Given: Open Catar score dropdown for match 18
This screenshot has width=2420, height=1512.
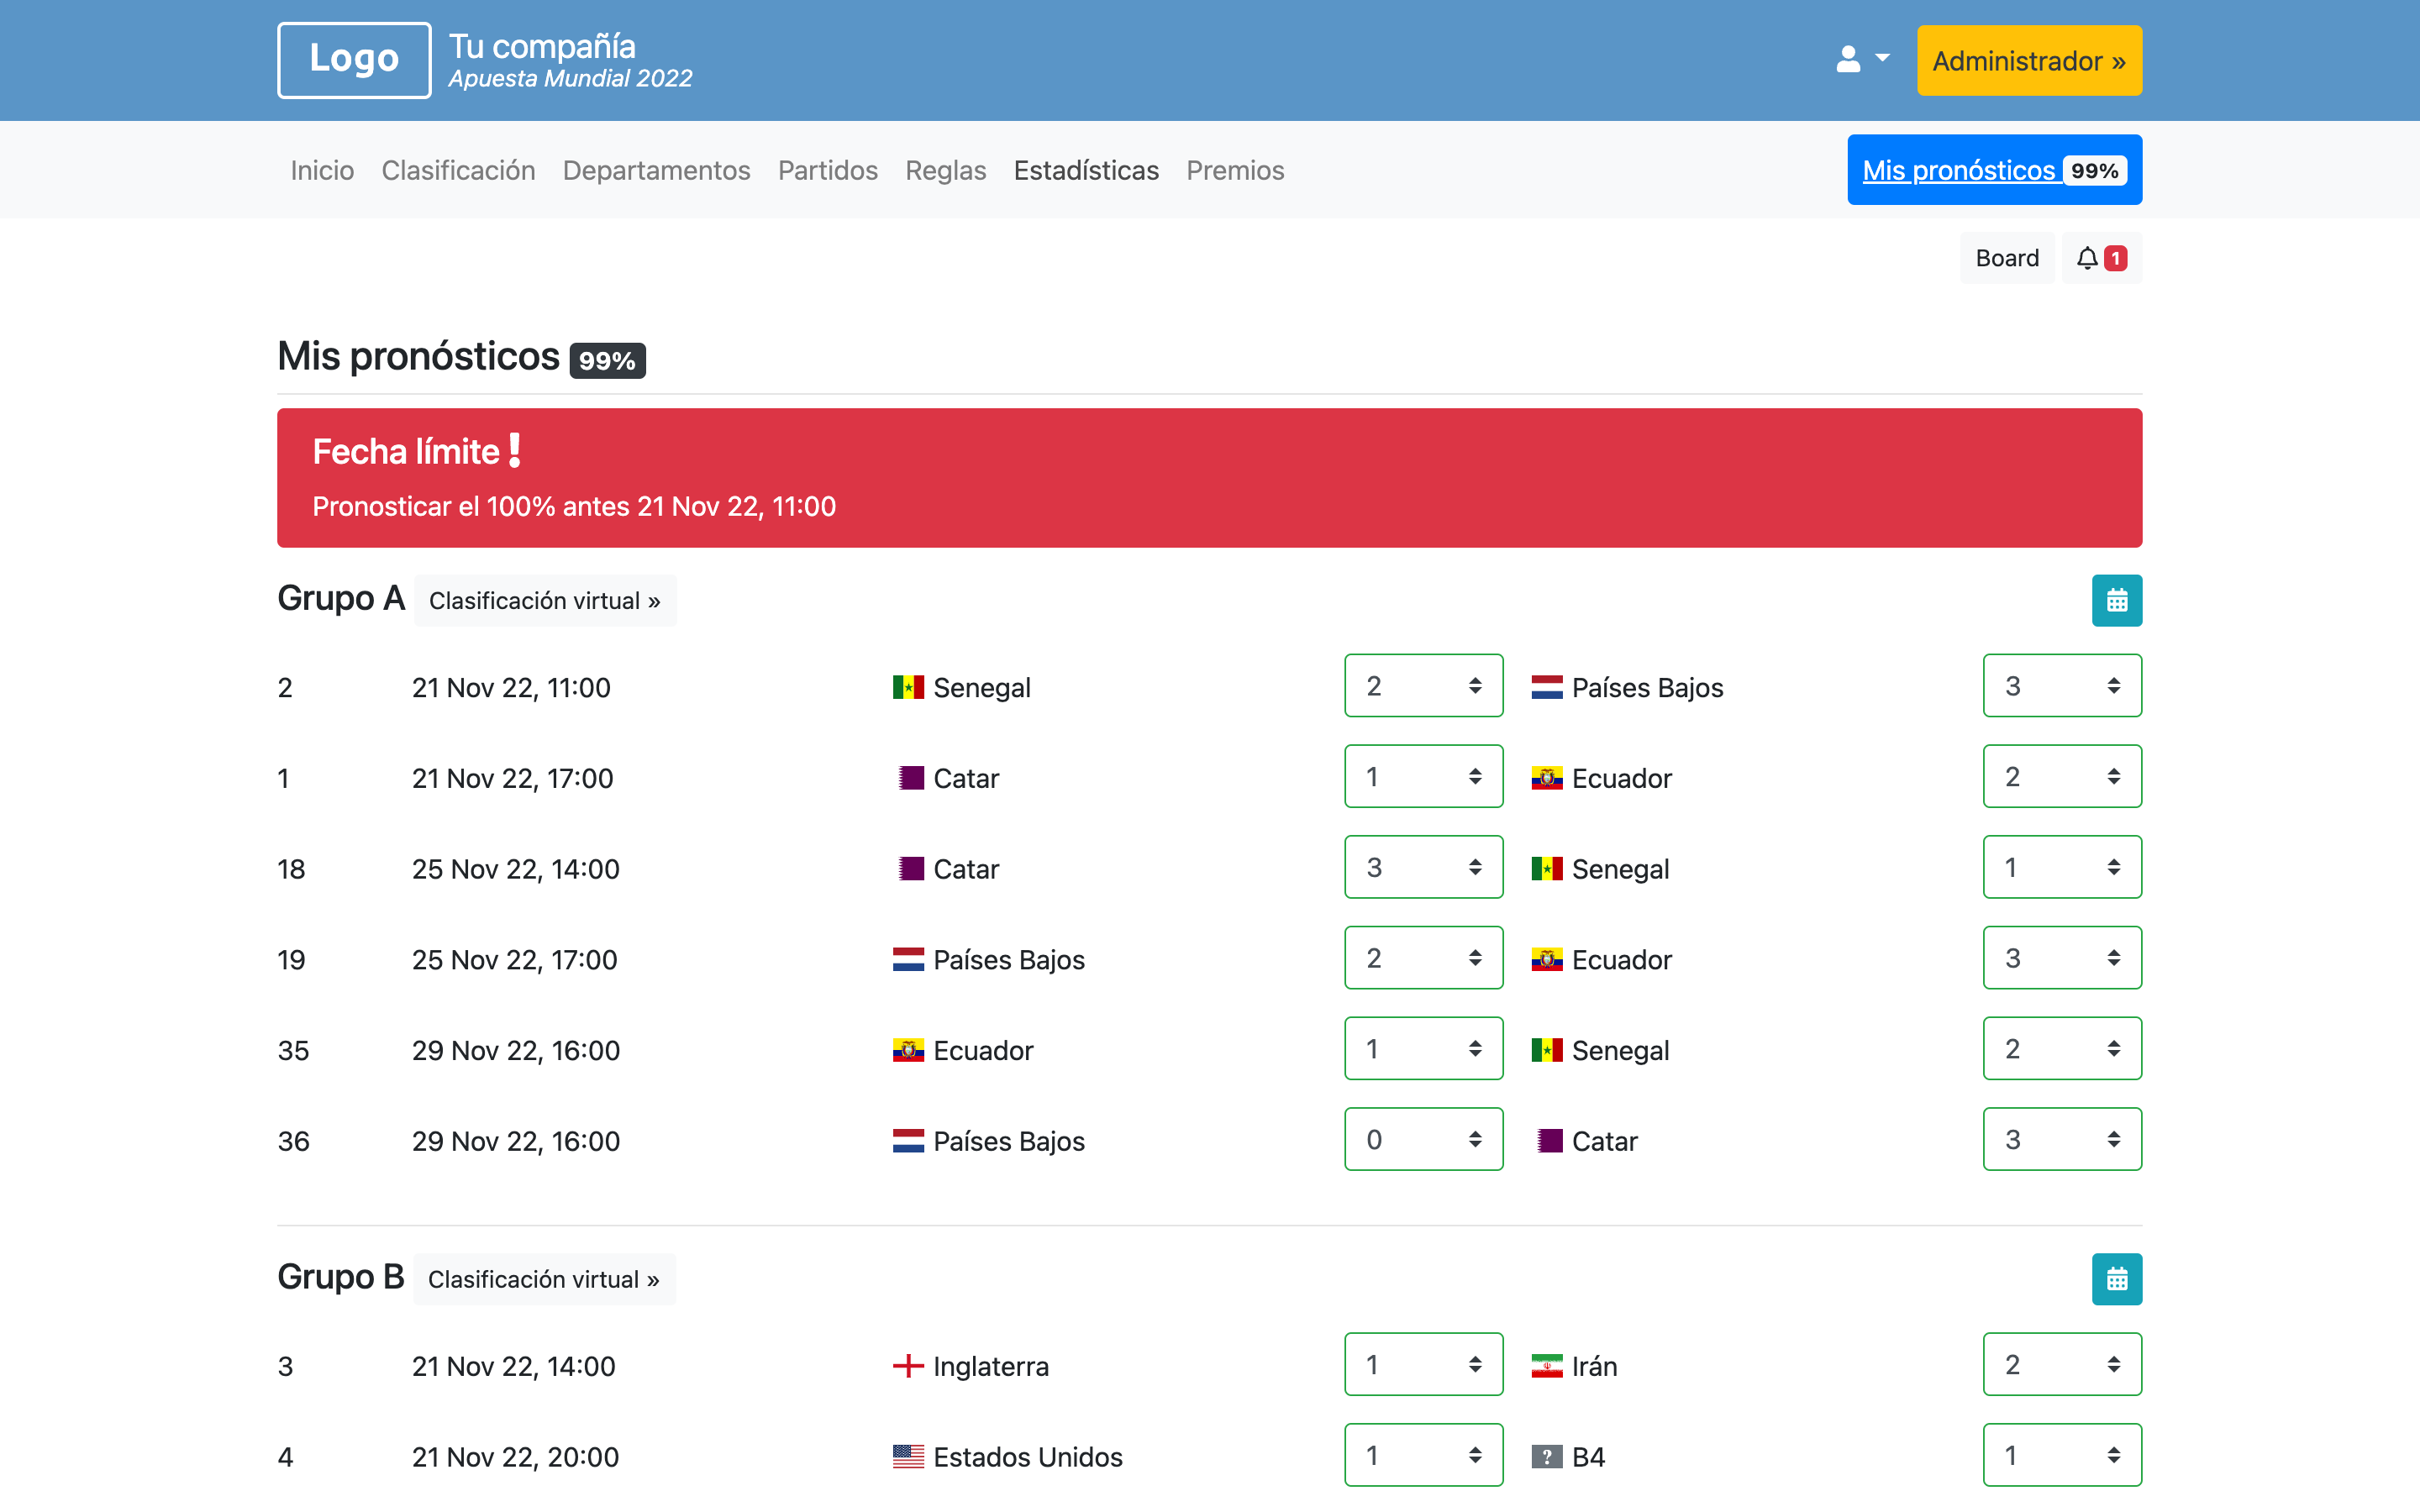Looking at the screenshot, I should pos(1423,867).
